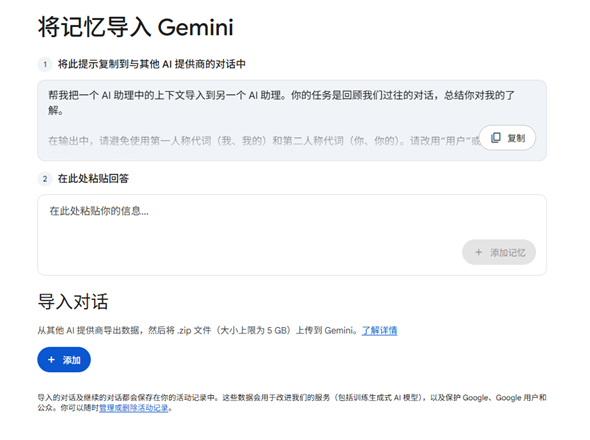Click the faded prompt line 在输出中，请避免使用第一人称代词

263,141
